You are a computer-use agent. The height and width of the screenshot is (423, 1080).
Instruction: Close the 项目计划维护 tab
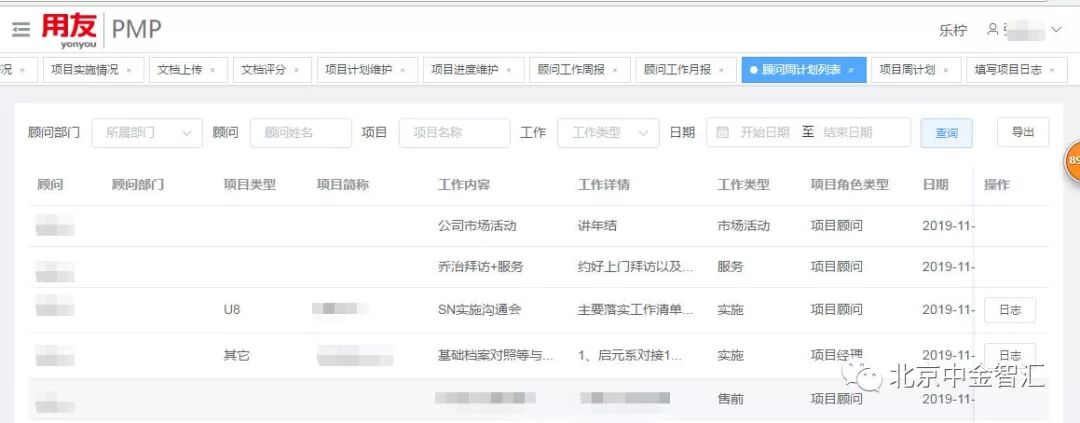(402, 70)
